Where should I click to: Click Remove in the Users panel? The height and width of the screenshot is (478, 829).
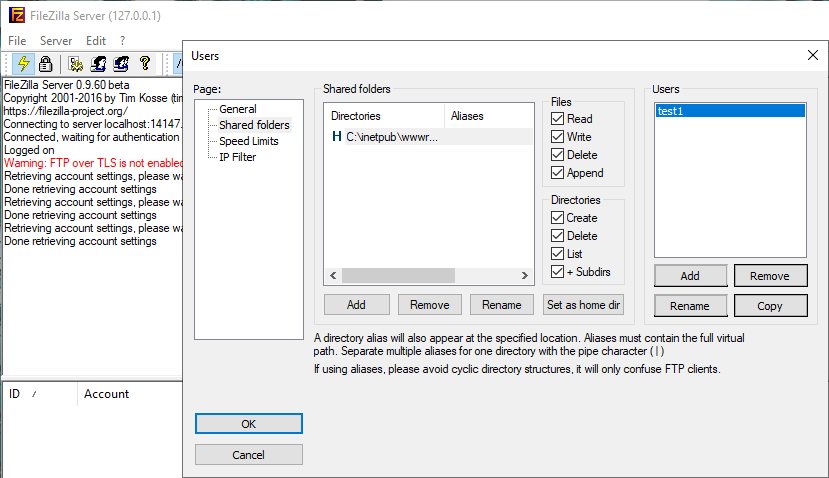pos(770,275)
